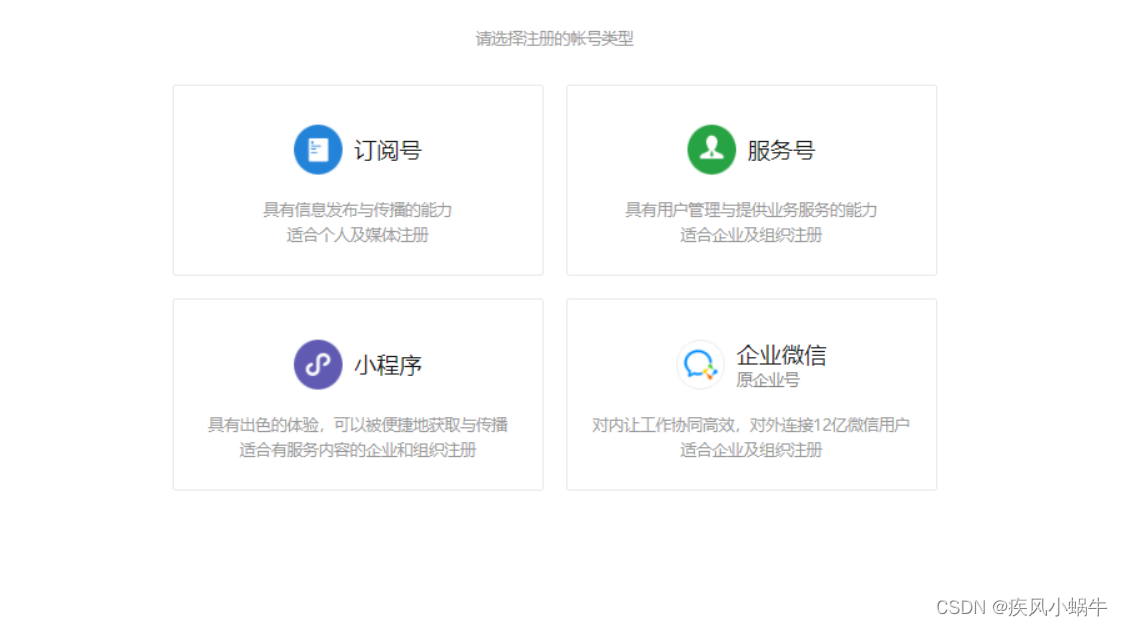Select the 小程序 title text
This screenshot has height=626, width=1123.
pos(388,365)
